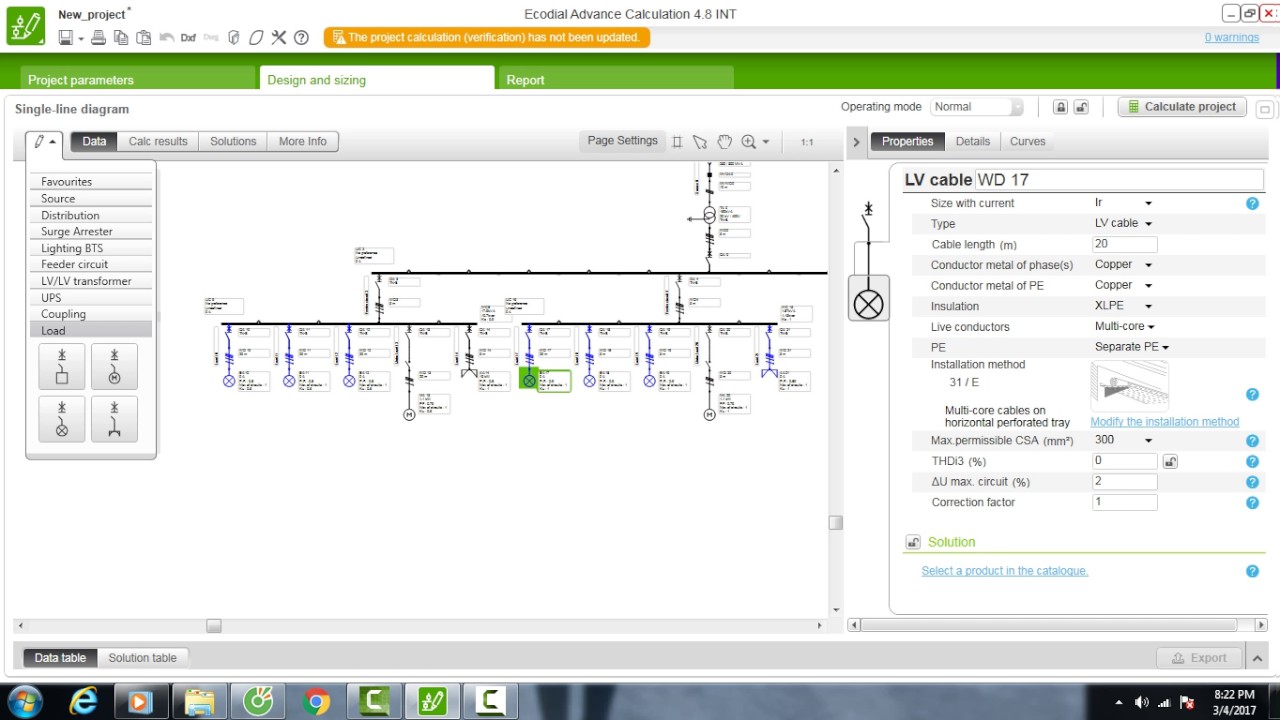Select Distribution in component palette
The width and height of the screenshot is (1280, 720).
(x=91, y=215)
